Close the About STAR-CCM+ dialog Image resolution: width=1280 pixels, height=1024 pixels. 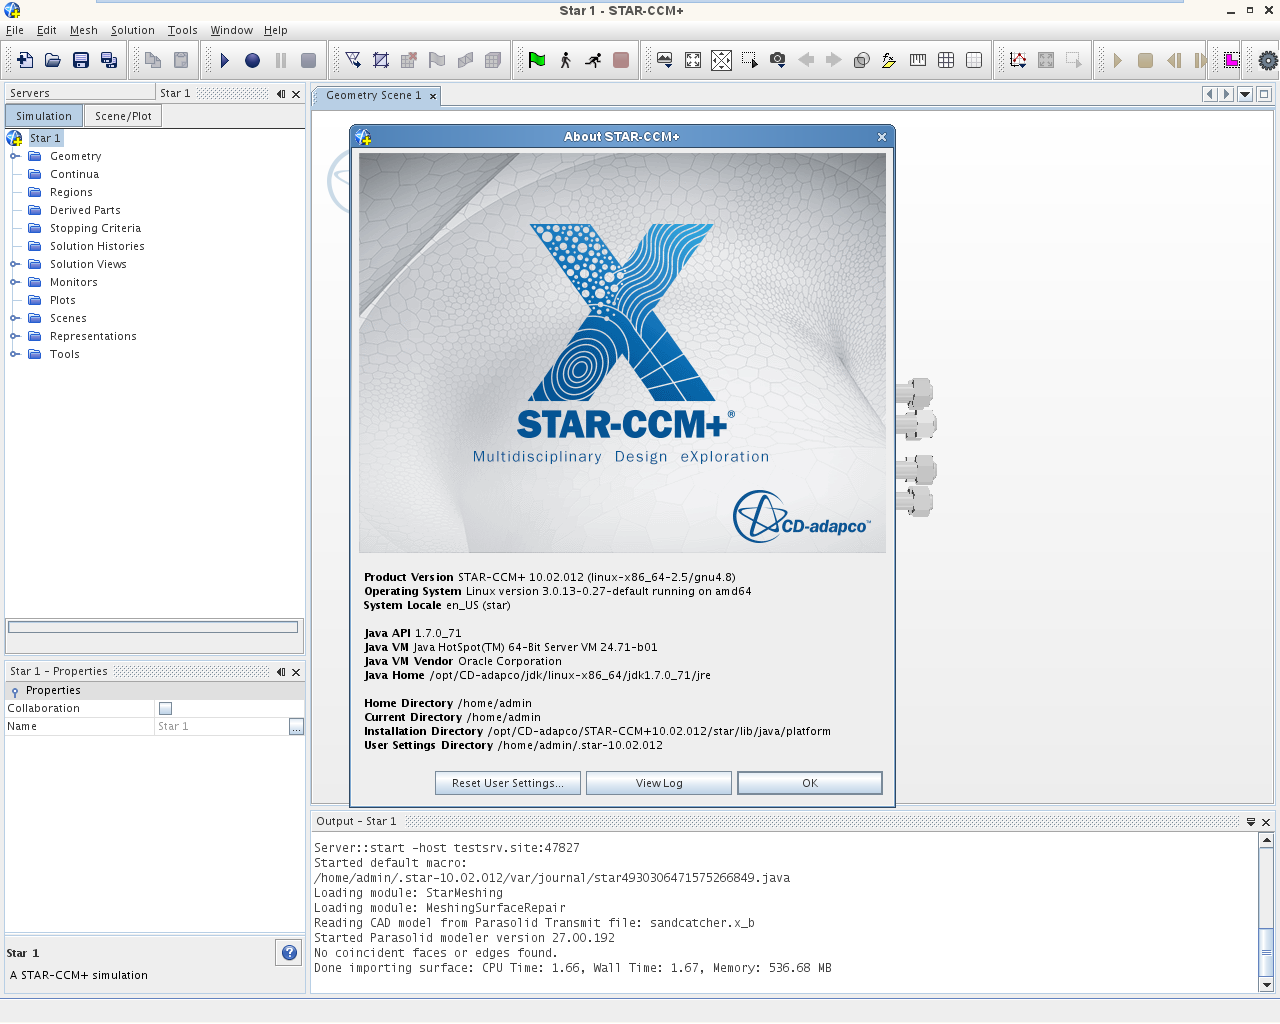pos(882,137)
